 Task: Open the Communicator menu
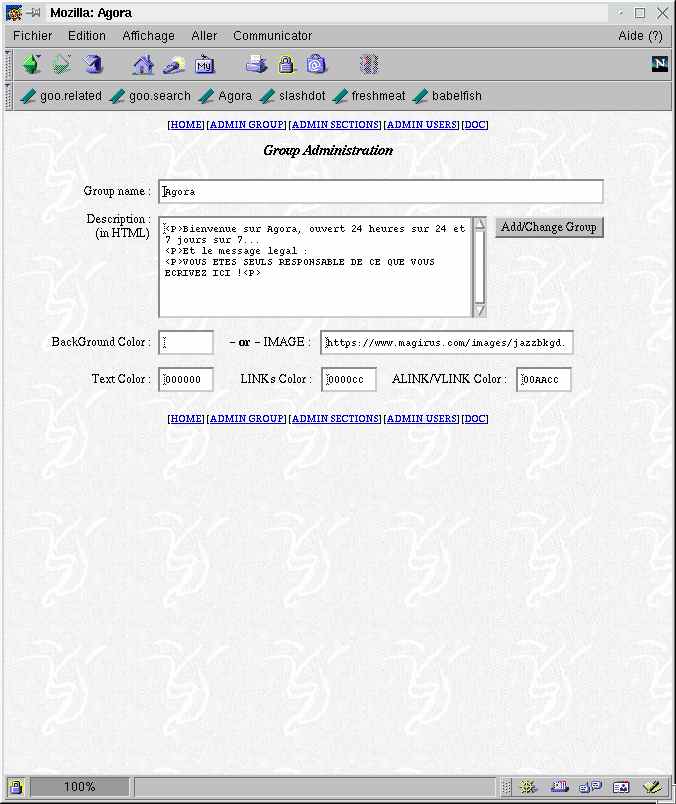(x=272, y=36)
